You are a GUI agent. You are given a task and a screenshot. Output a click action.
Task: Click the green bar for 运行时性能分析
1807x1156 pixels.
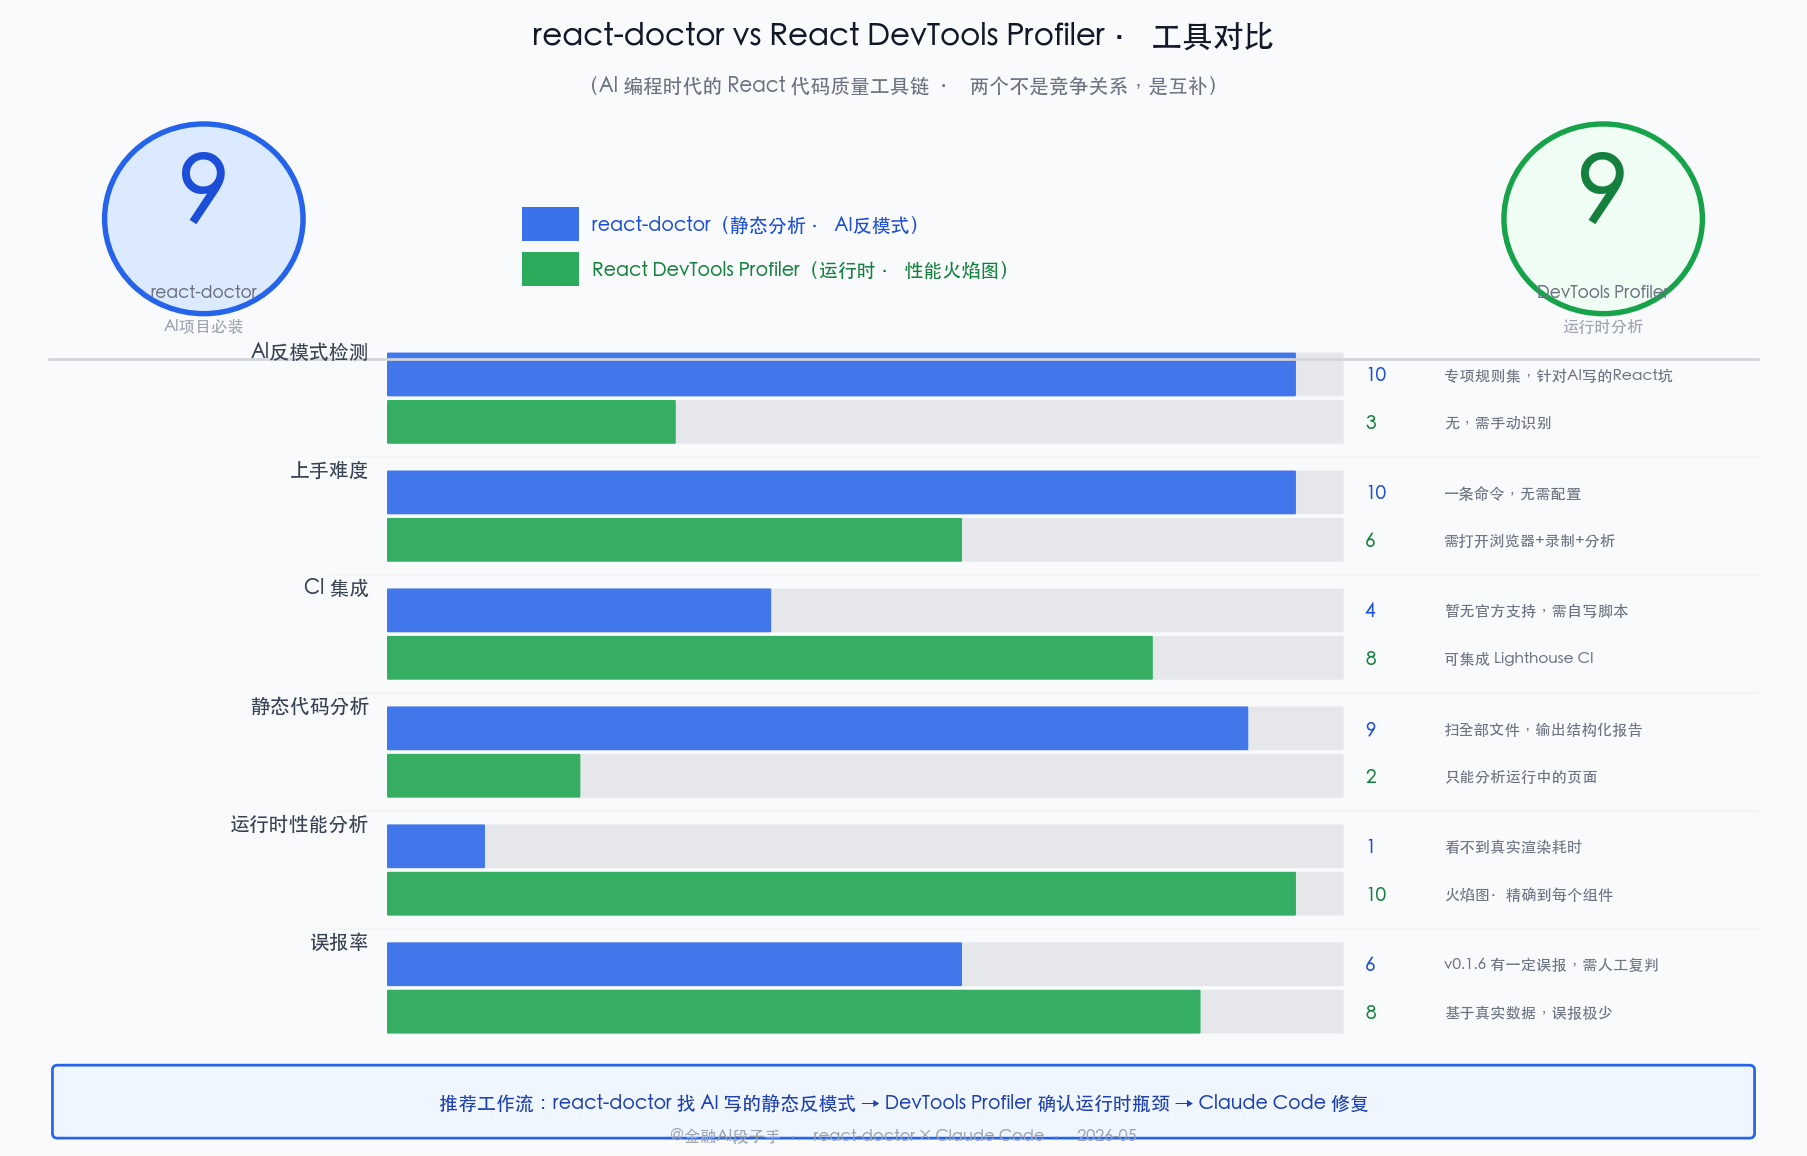coord(841,894)
